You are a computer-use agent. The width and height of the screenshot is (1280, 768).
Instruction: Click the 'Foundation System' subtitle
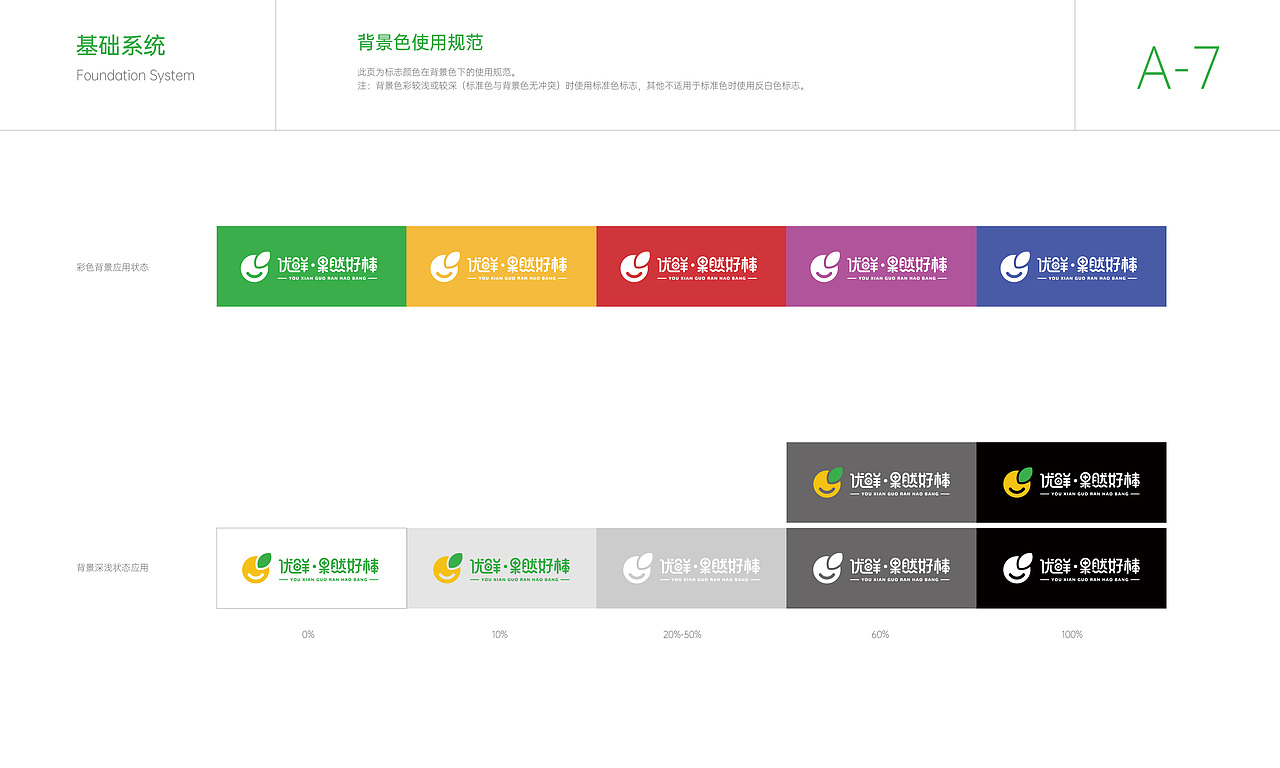135,76
